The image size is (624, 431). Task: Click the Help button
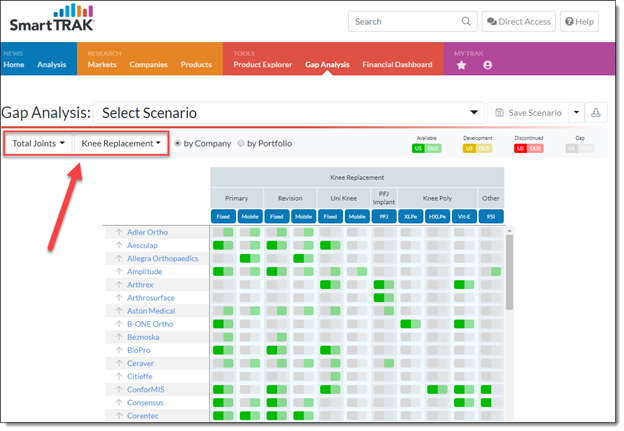pos(579,21)
